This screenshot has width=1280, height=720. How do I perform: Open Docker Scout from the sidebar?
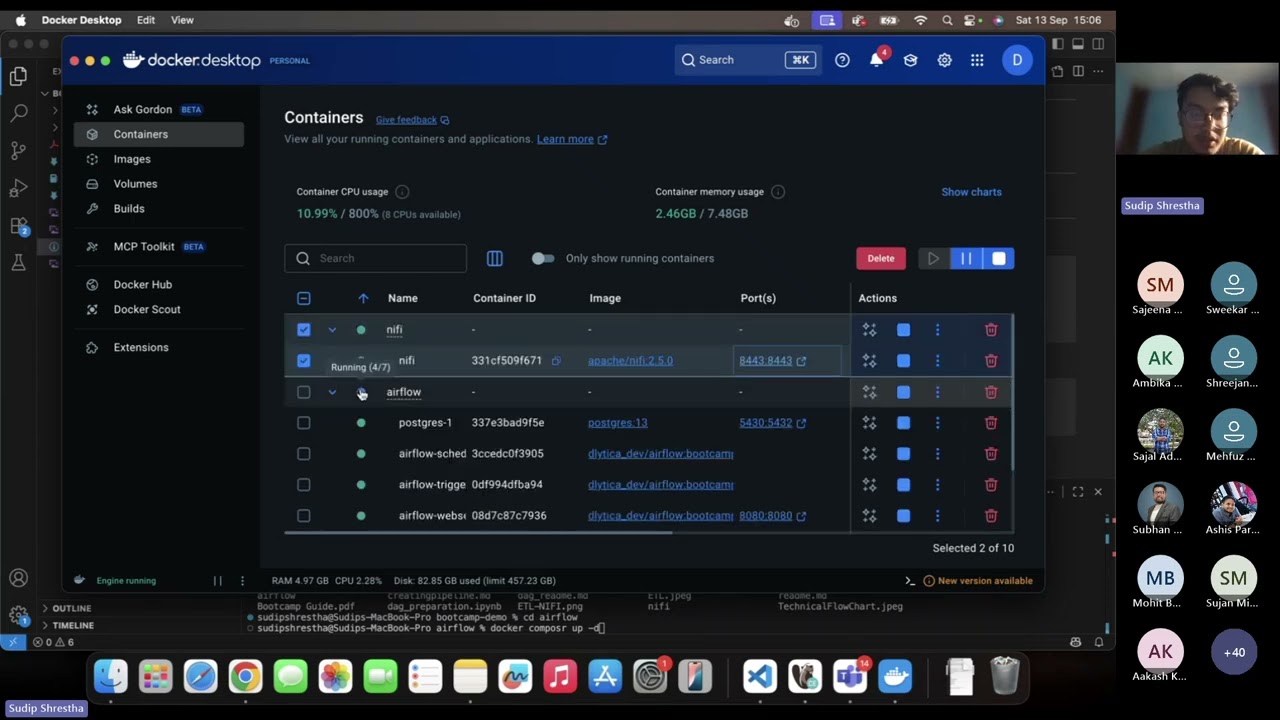(147, 309)
